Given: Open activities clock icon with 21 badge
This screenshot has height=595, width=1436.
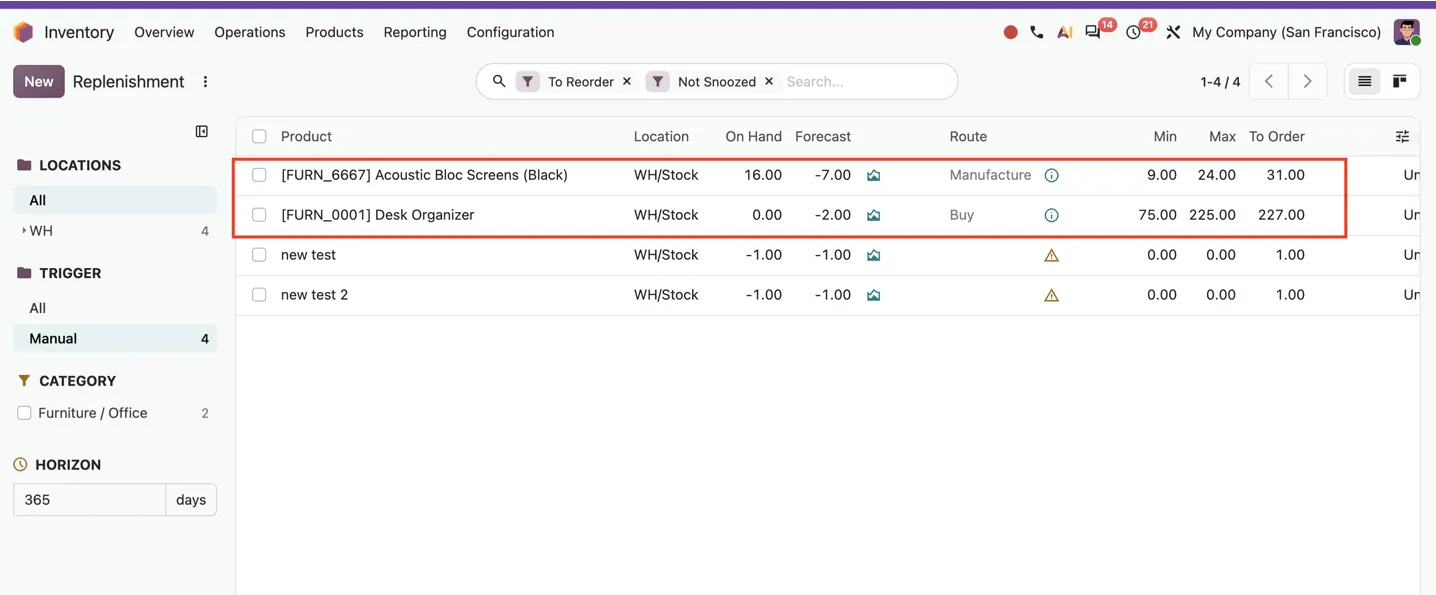Looking at the screenshot, I should pos(1133,32).
